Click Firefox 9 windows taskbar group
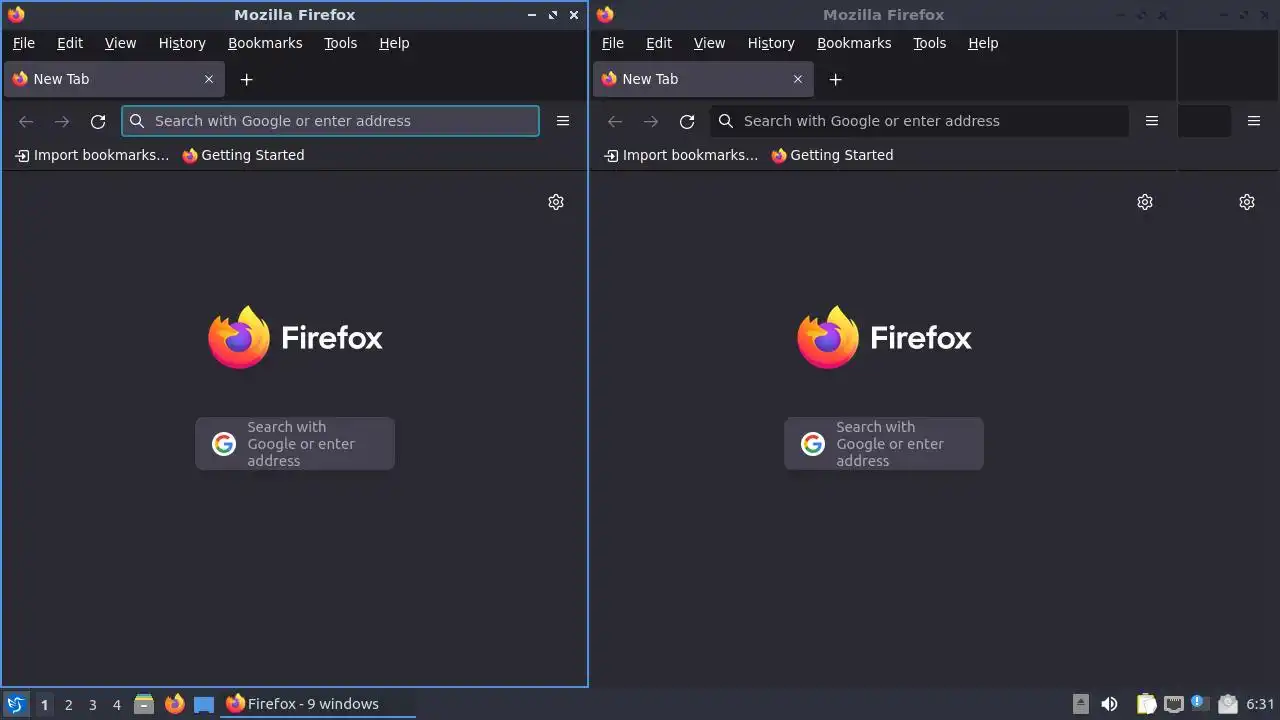Screen dimensions: 1280x720 click(318, 704)
